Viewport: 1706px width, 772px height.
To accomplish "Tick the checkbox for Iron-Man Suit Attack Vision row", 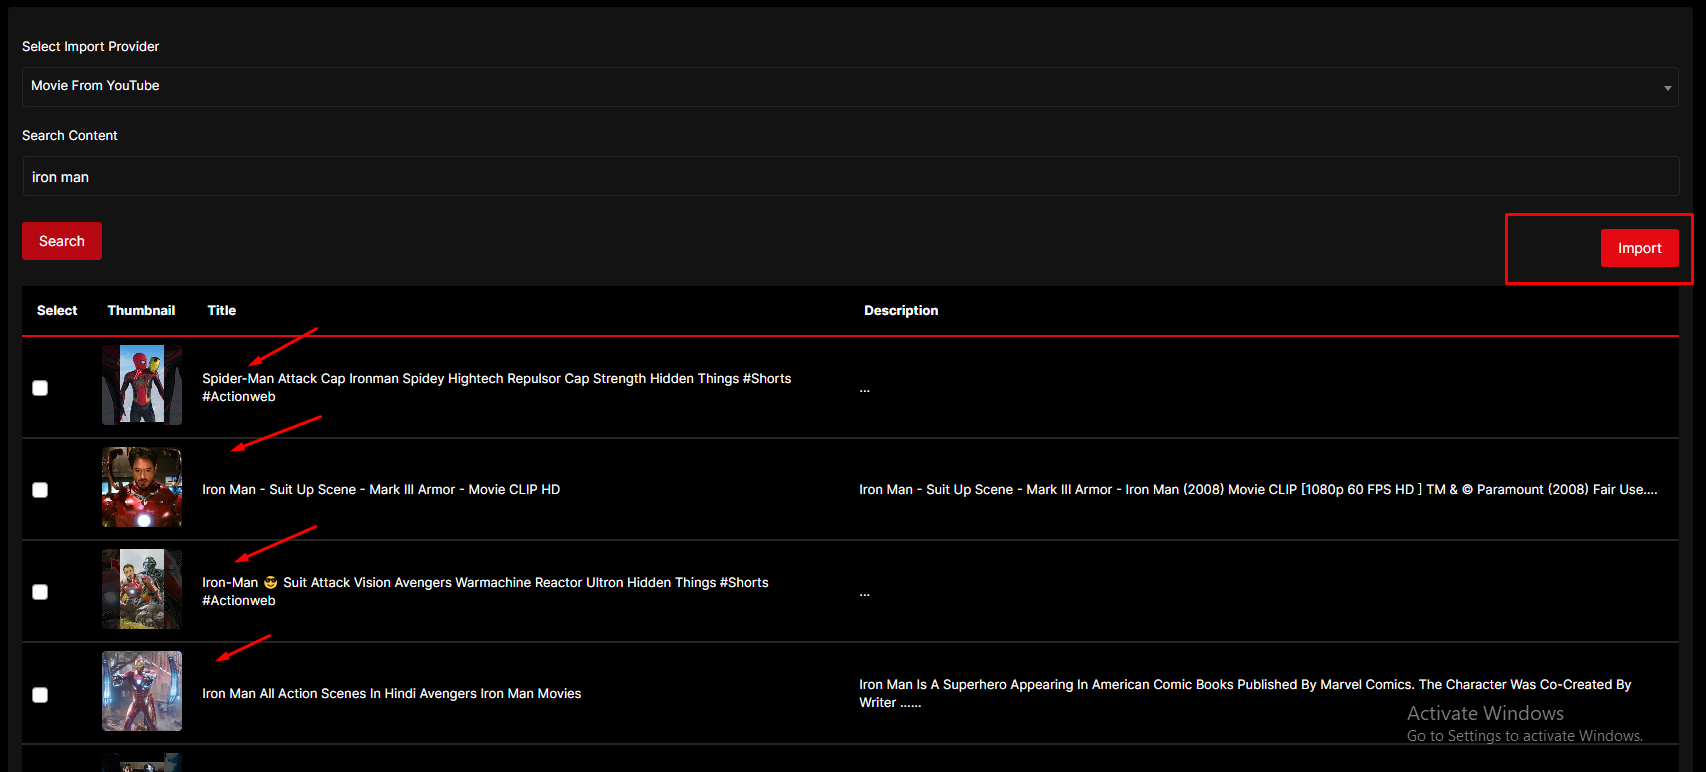I will 40,592.
